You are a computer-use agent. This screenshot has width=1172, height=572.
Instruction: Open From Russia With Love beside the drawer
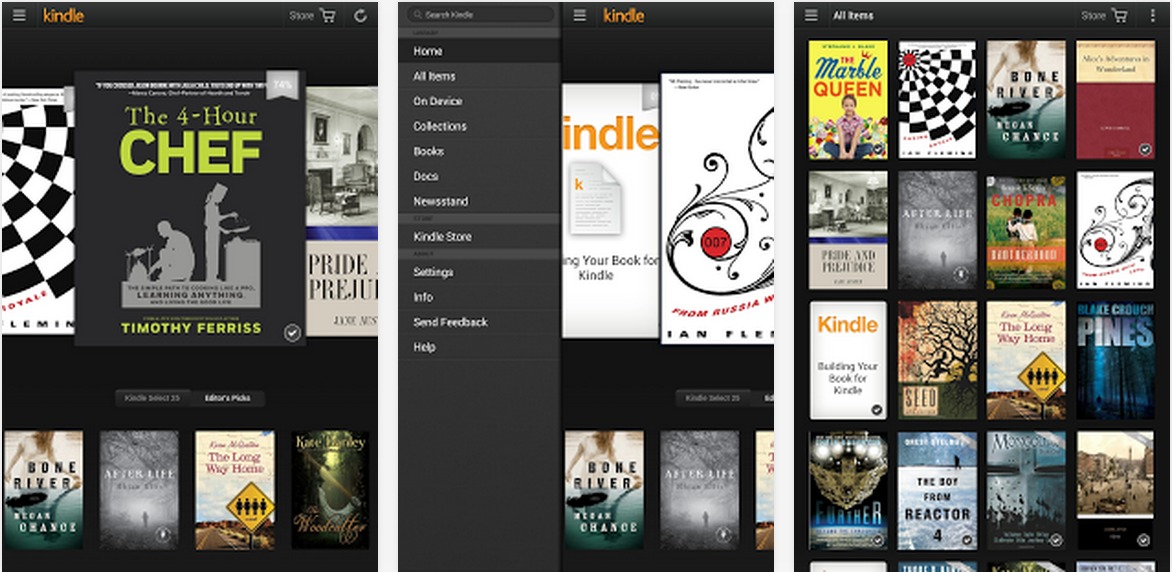(717, 208)
